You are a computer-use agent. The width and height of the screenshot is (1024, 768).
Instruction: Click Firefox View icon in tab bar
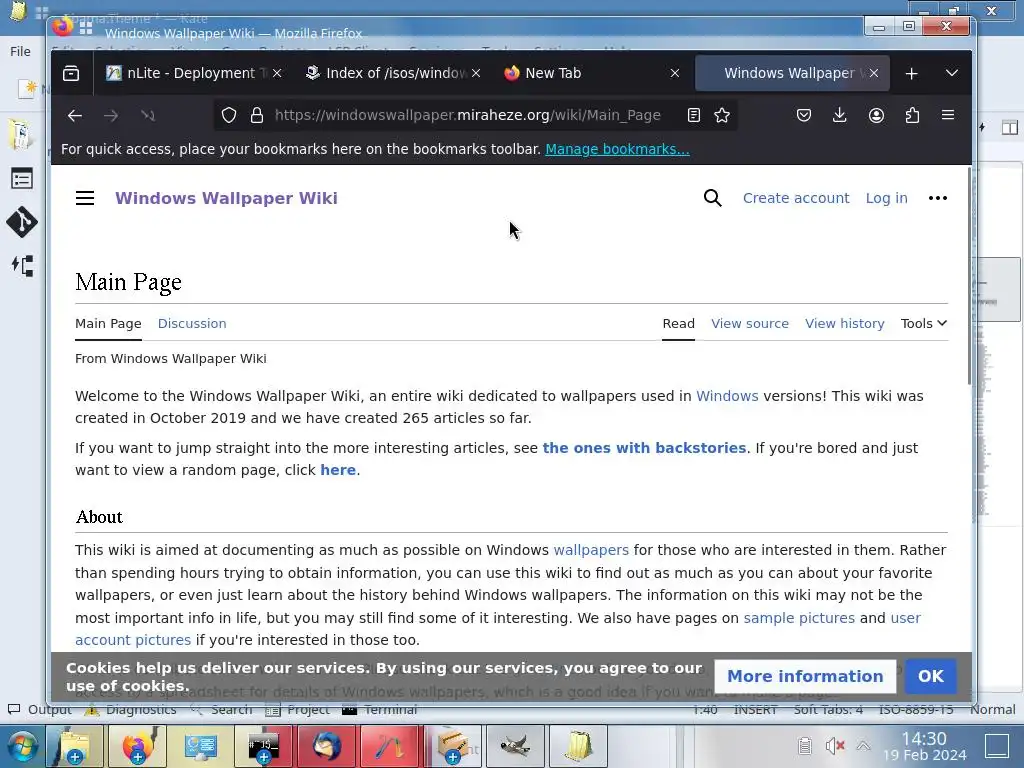(x=71, y=73)
